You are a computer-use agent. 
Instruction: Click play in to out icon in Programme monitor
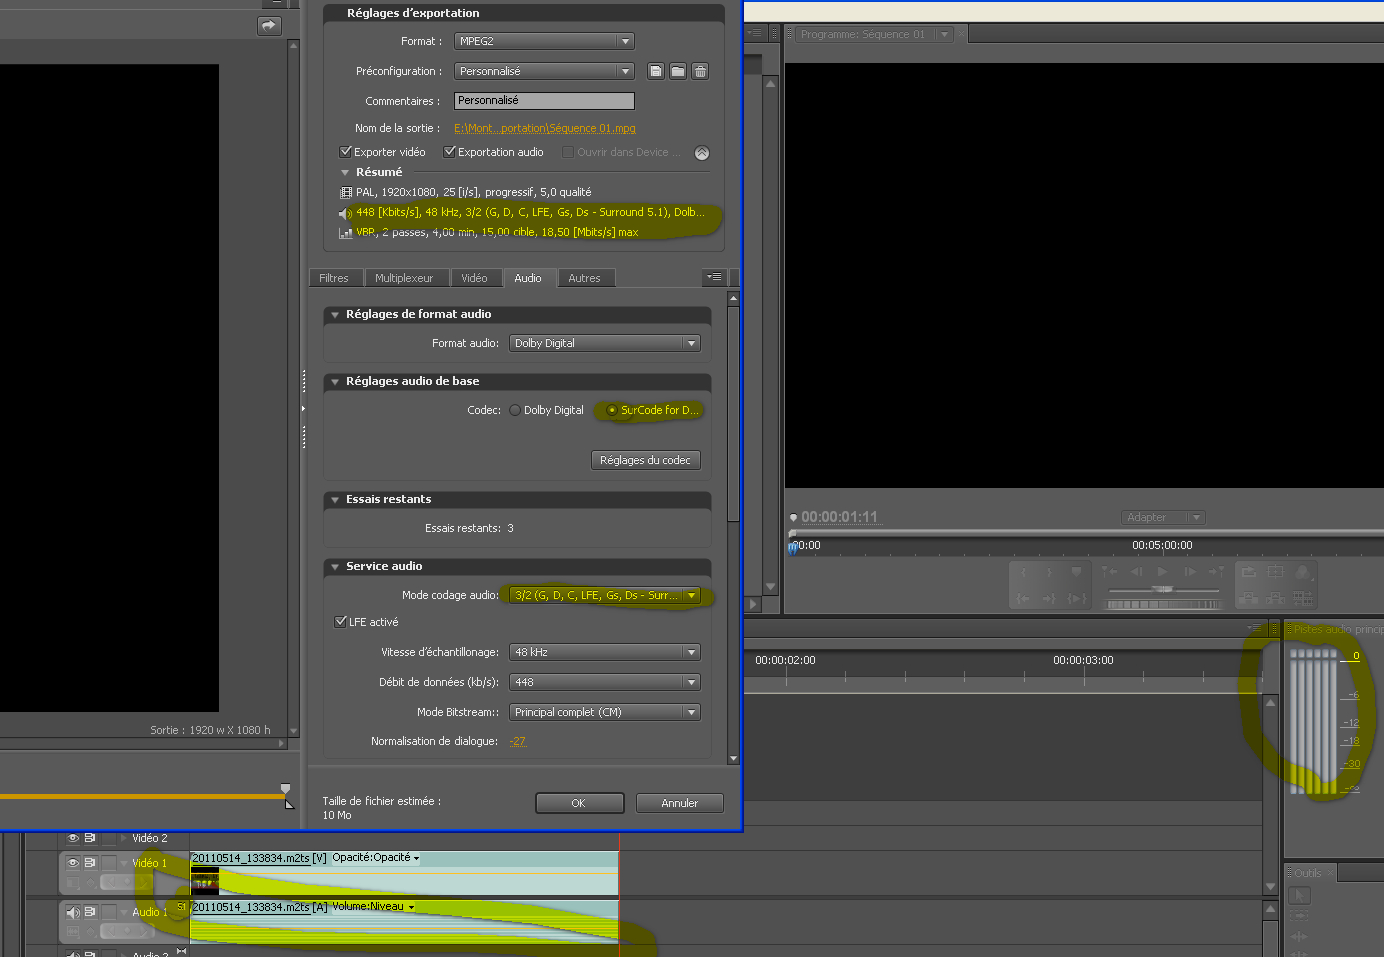click(x=1076, y=598)
